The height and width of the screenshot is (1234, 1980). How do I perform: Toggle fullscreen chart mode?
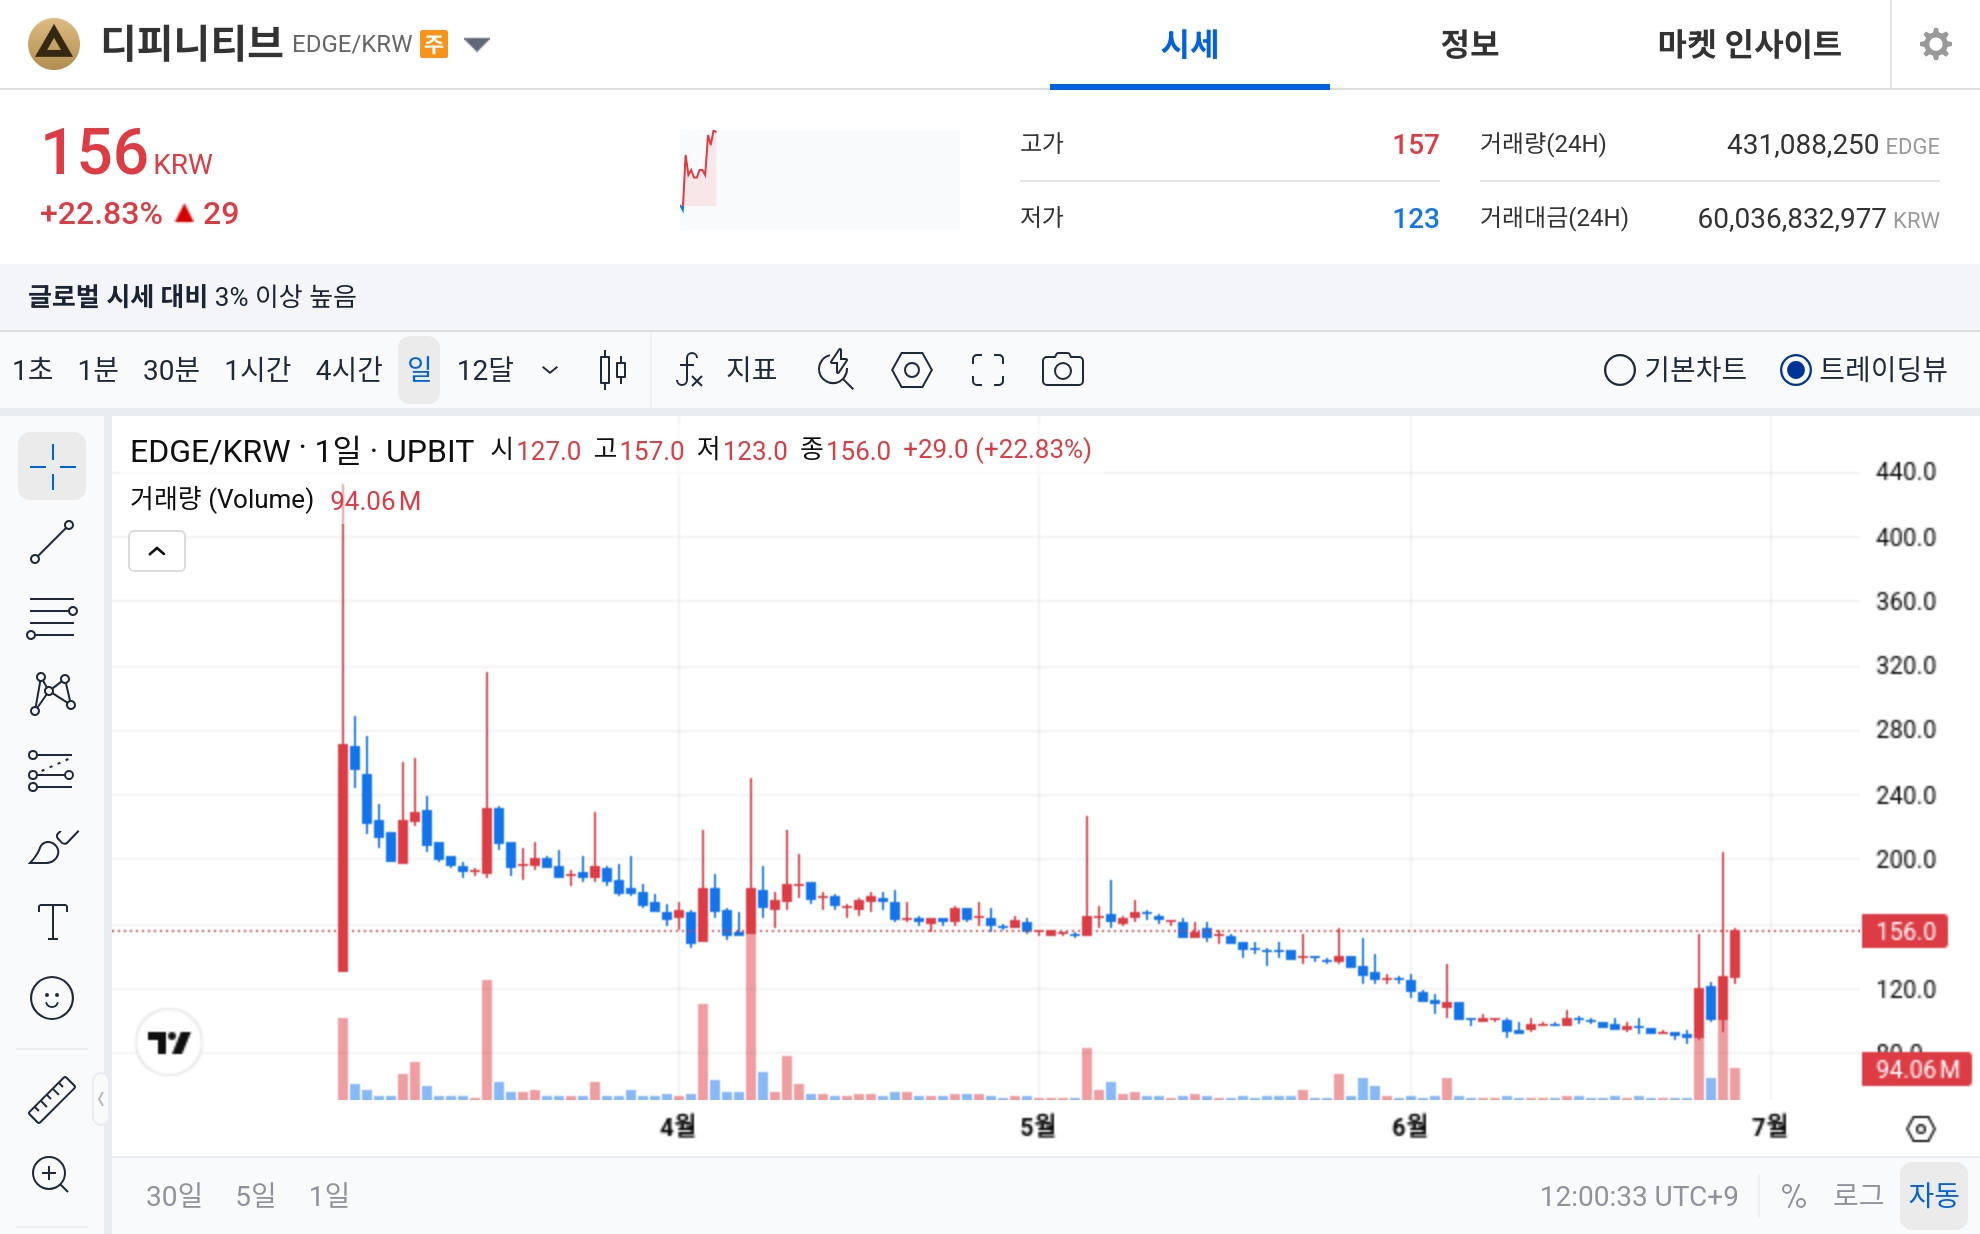point(988,370)
